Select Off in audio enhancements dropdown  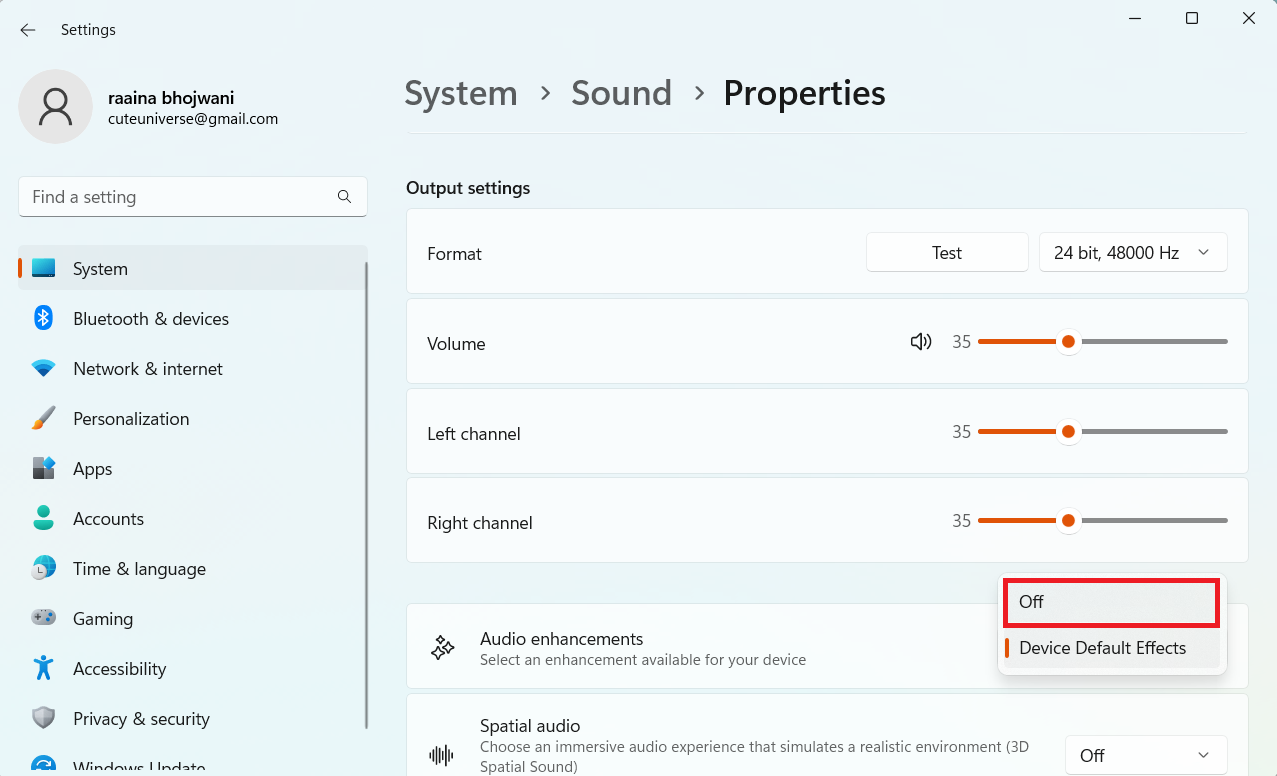point(1111,602)
